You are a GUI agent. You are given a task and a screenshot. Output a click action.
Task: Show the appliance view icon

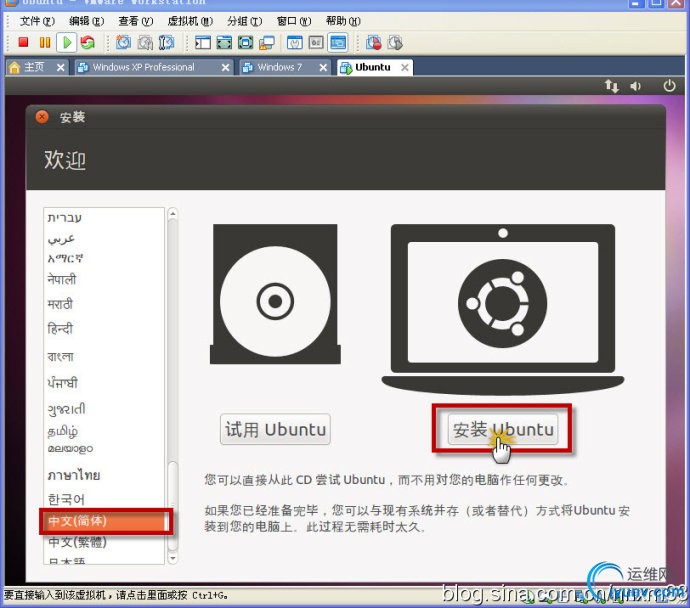tap(316, 42)
